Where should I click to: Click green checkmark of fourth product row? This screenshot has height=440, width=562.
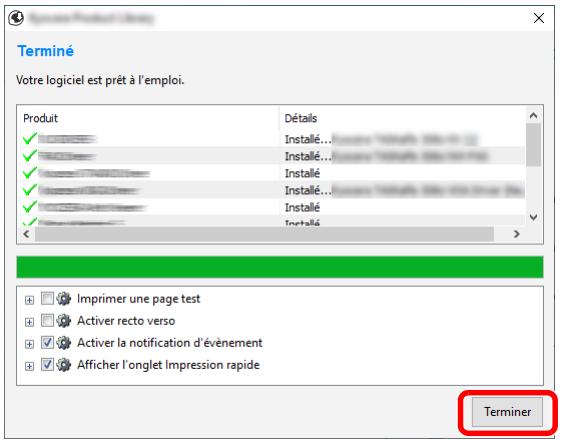point(30,190)
